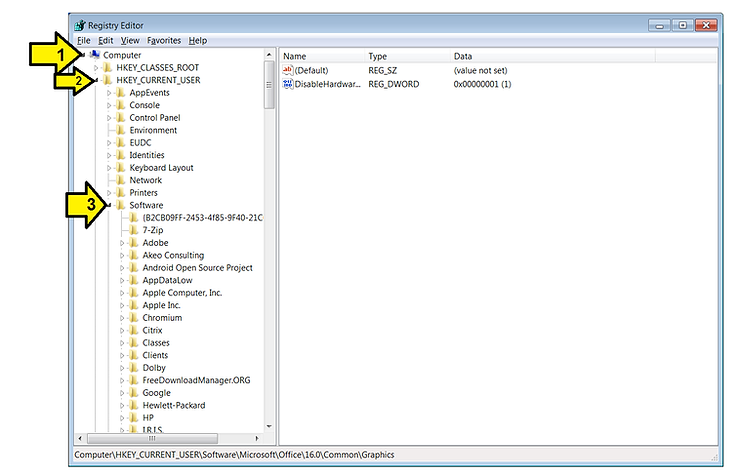
Task: Click the Chromium folder icon
Action: coord(135,317)
